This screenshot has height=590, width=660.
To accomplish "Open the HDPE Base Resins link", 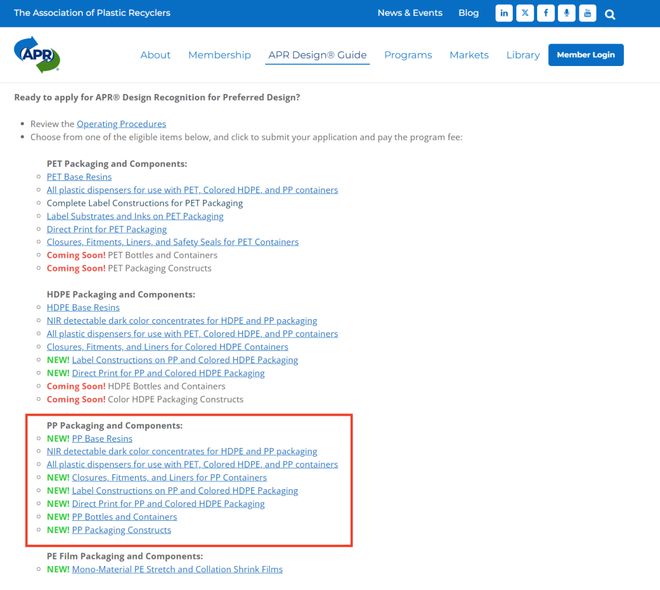I will [83, 308].
